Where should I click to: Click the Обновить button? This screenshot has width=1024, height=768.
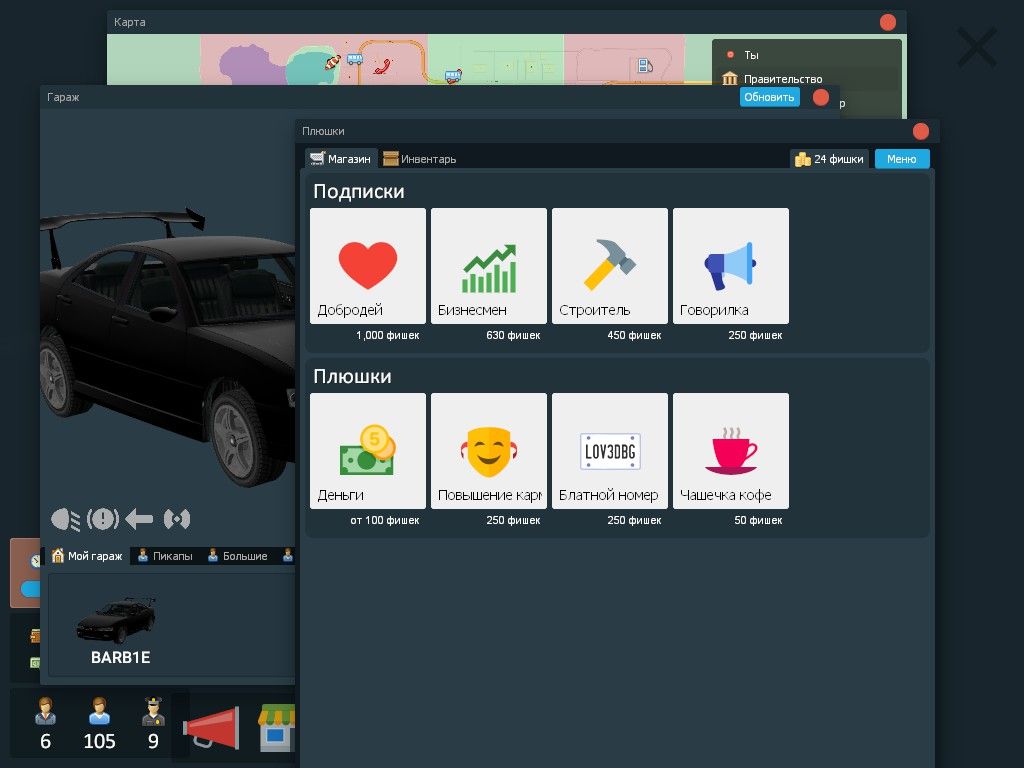point(769,97)
